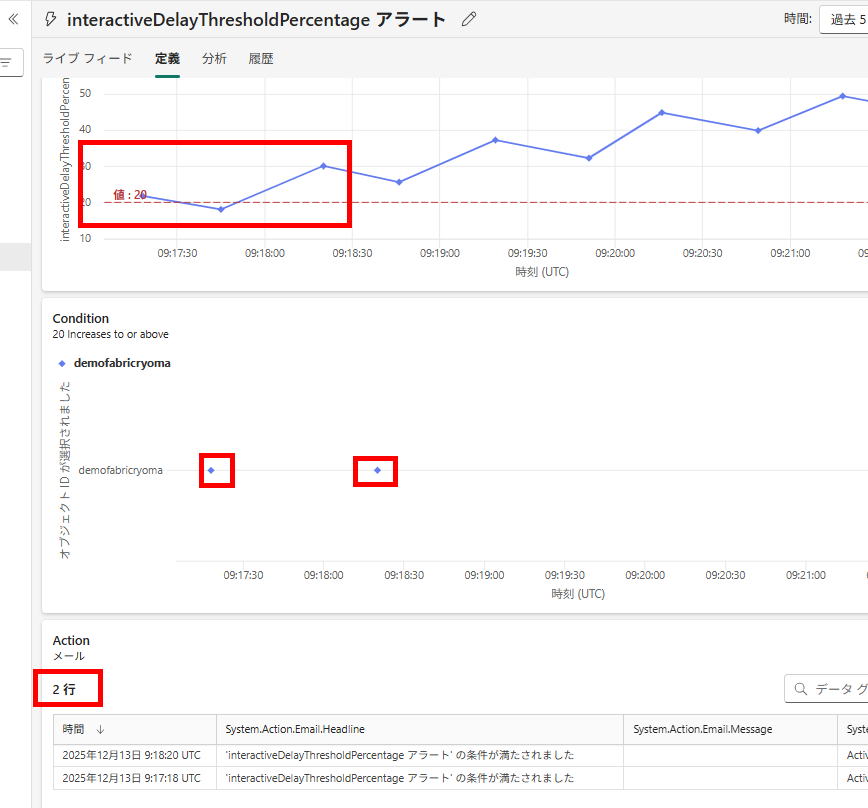Screen dimensions: 868x808
Task: Open the 履歴 tab
Action: [x=261, y=59]
